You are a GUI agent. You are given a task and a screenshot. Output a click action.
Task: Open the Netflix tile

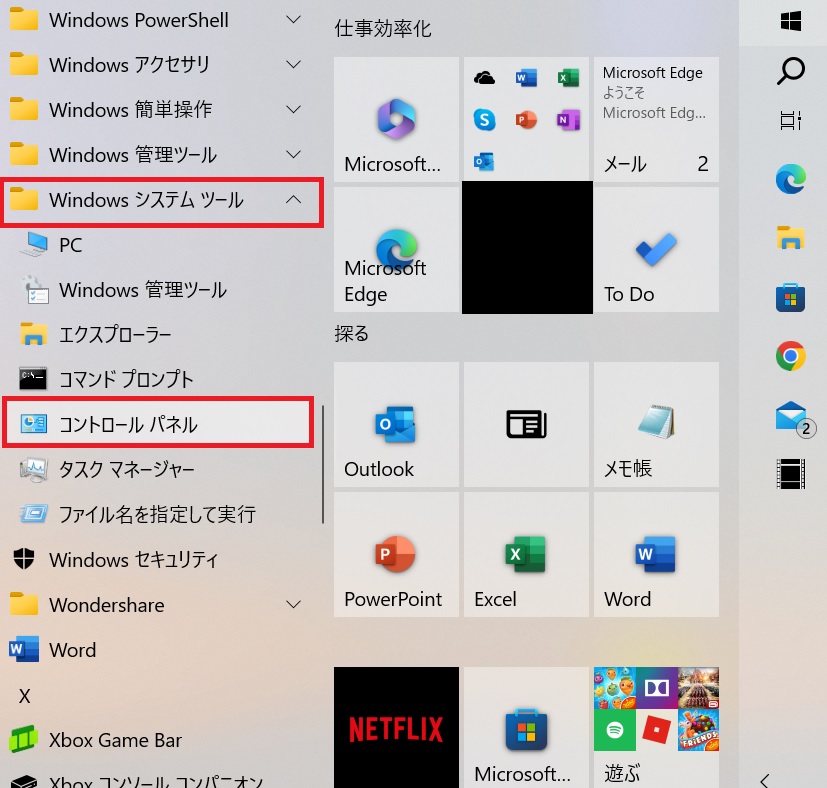396,727
